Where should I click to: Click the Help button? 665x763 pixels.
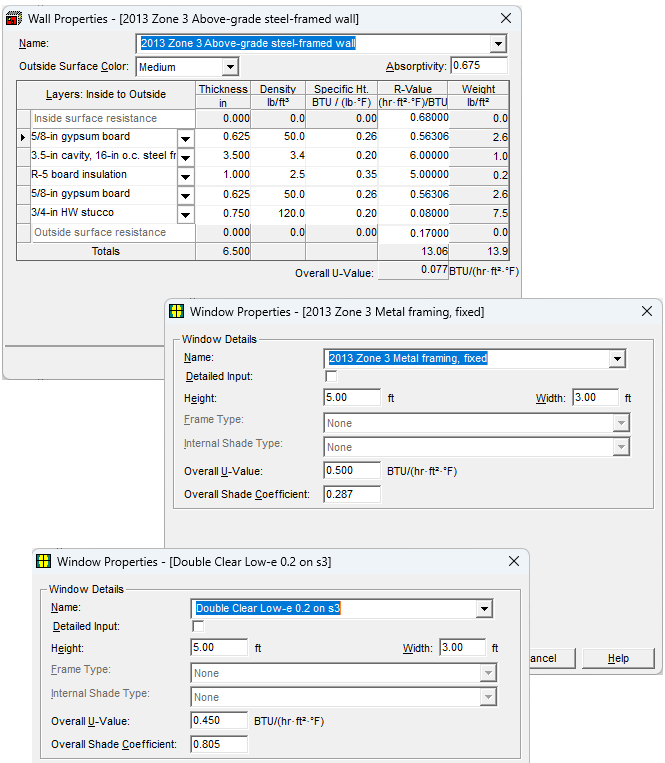point(618,658)
